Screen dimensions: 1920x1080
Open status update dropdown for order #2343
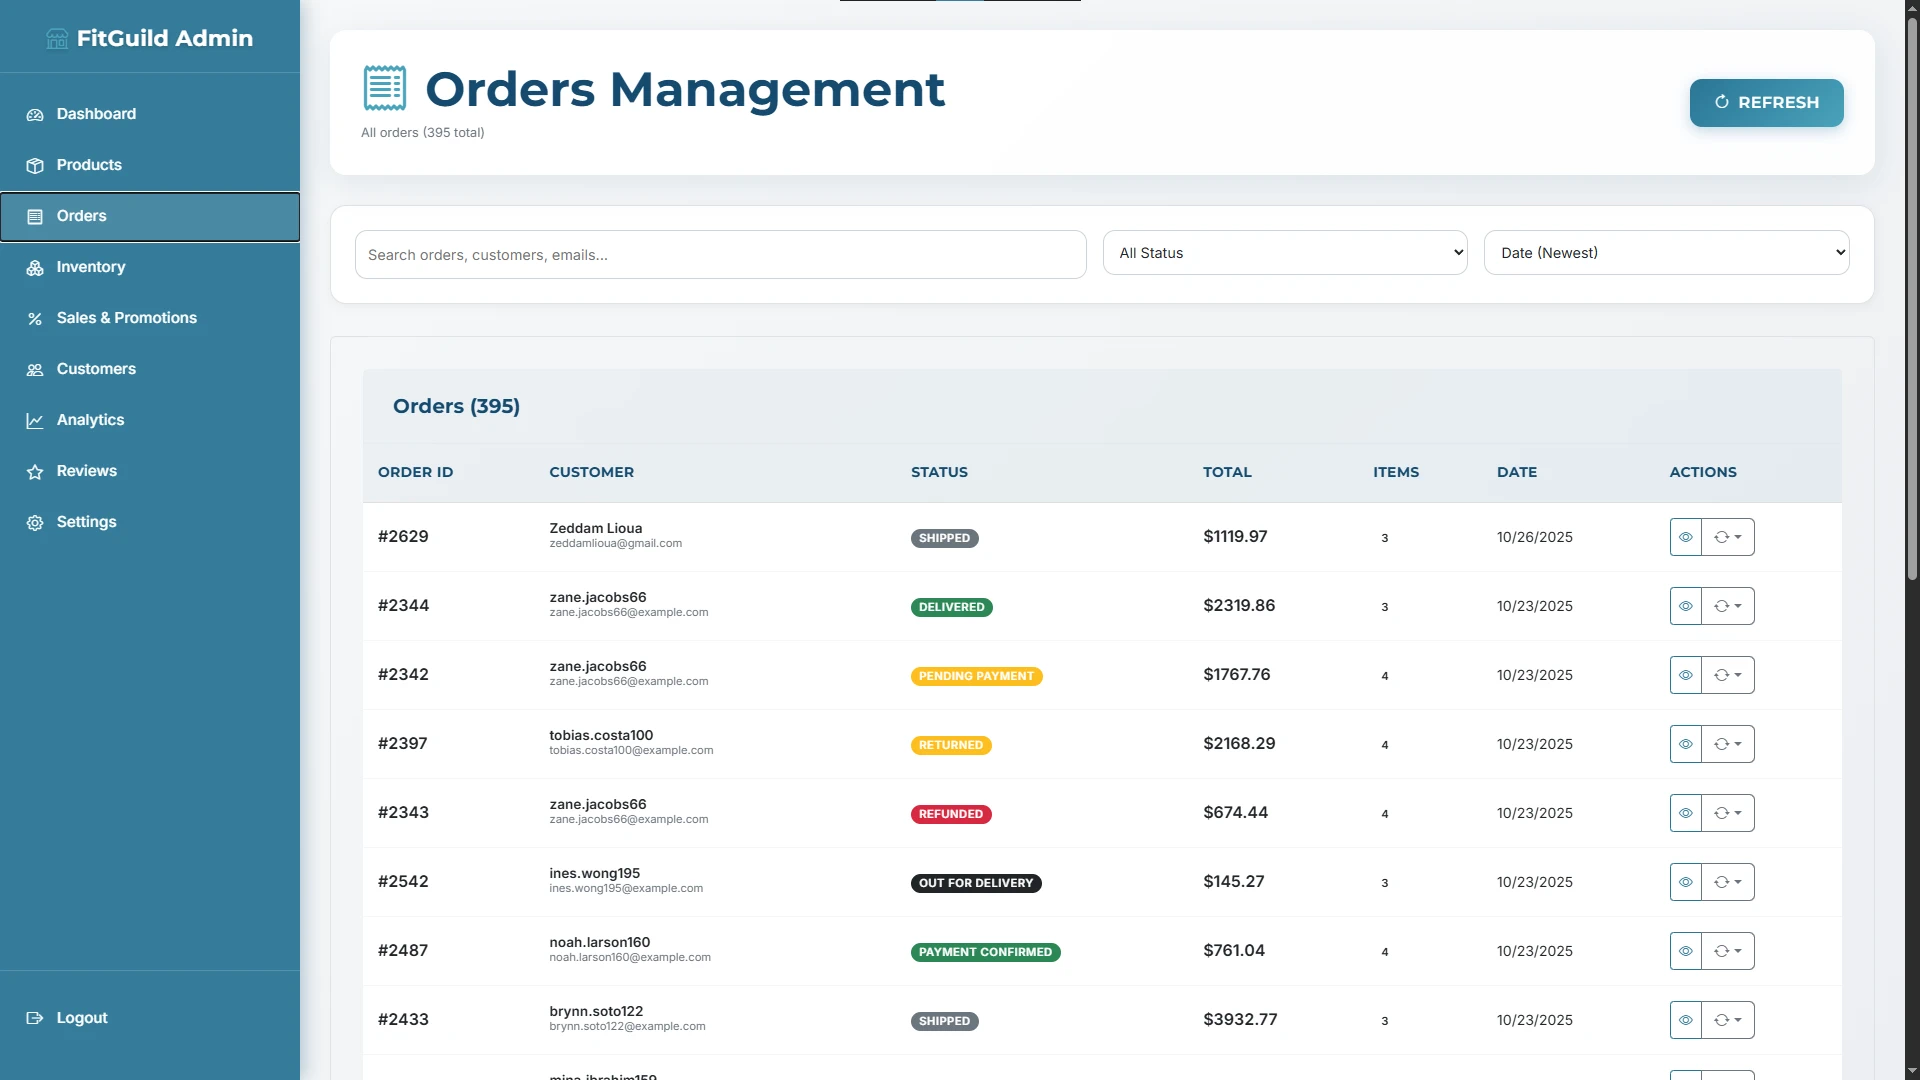point(1728,813)
